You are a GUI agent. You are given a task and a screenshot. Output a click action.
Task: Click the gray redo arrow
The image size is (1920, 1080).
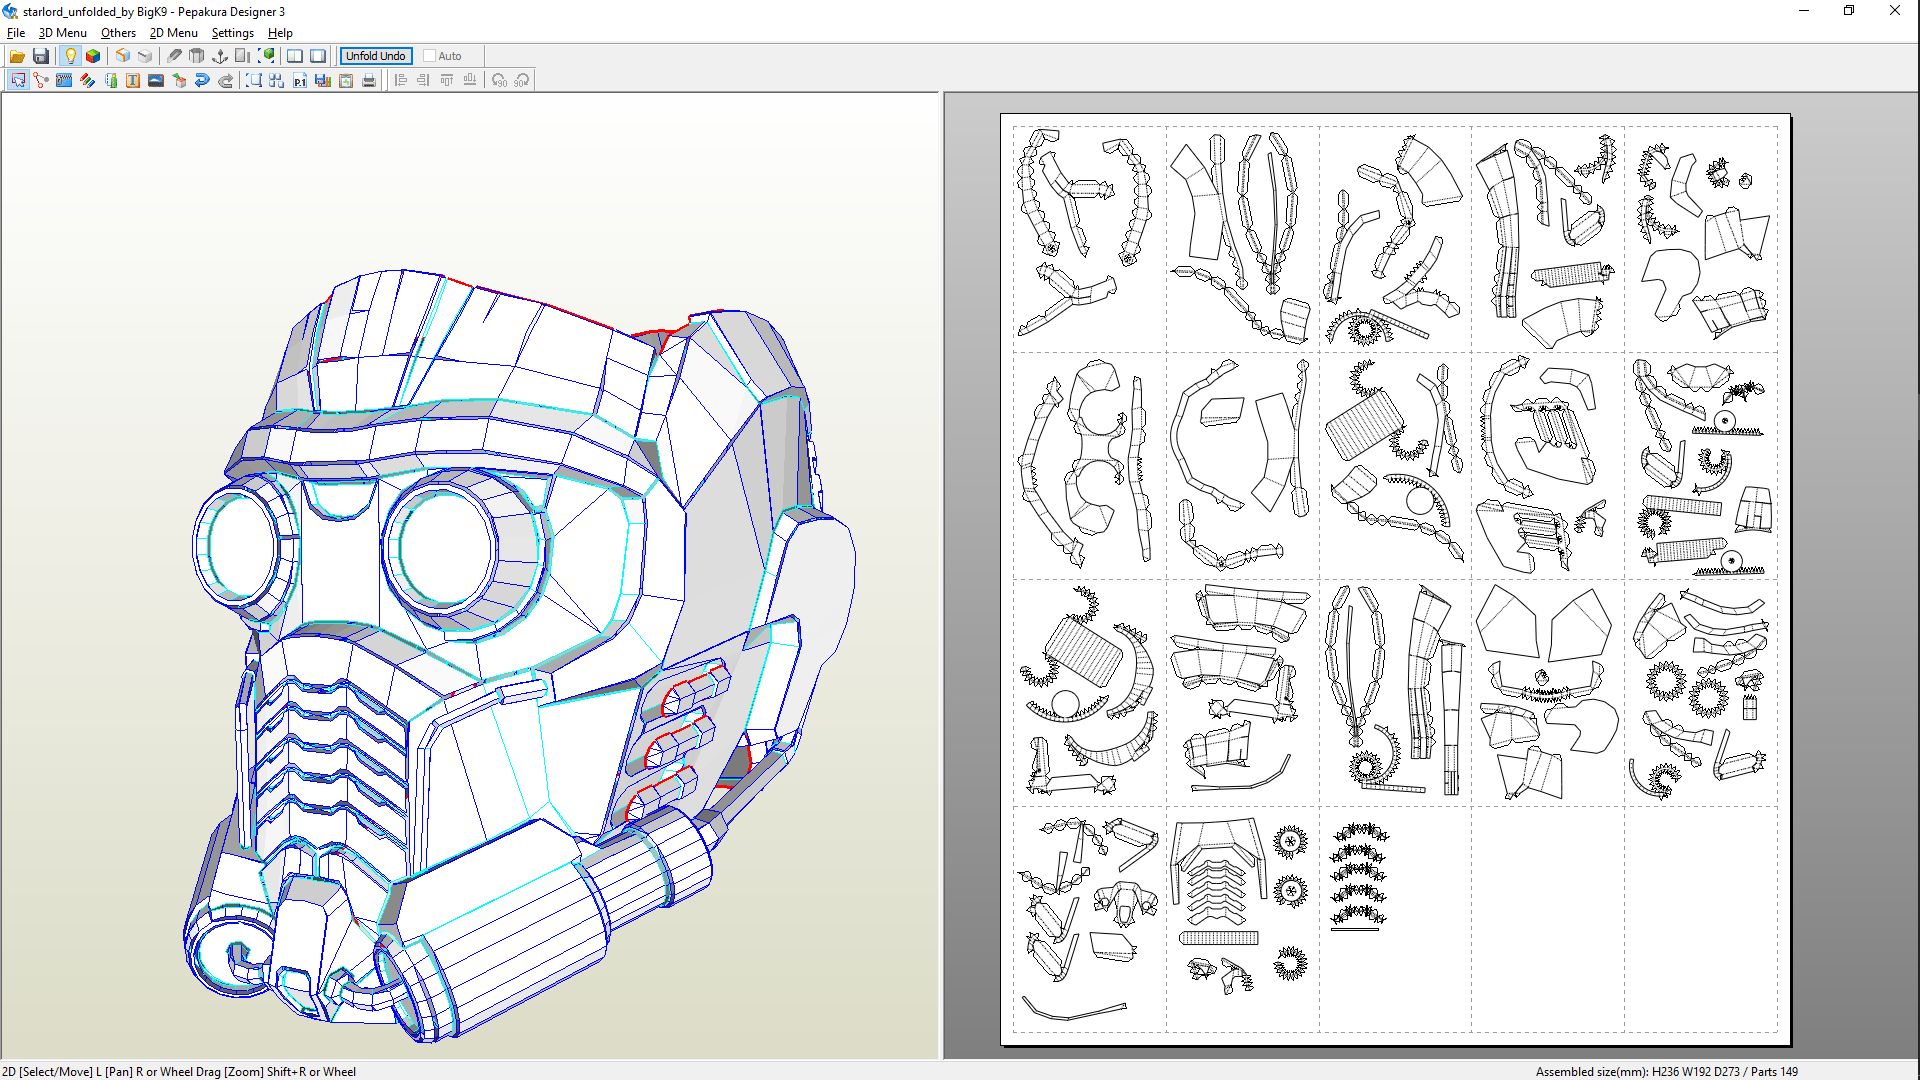coord(225,80)
